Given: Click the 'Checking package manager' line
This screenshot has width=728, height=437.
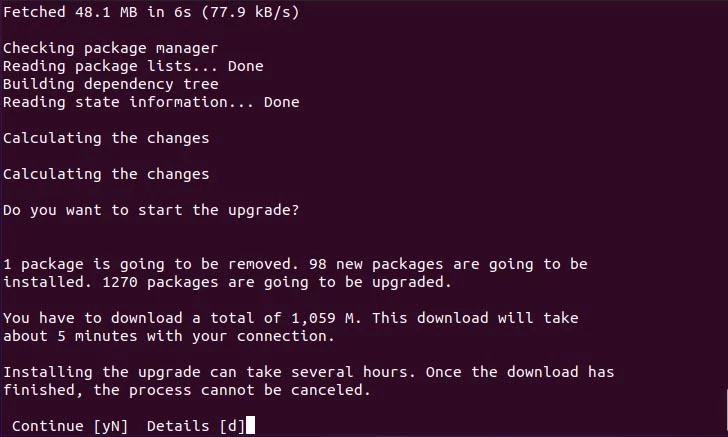Looking at the screenshot, I should (110, 48).
